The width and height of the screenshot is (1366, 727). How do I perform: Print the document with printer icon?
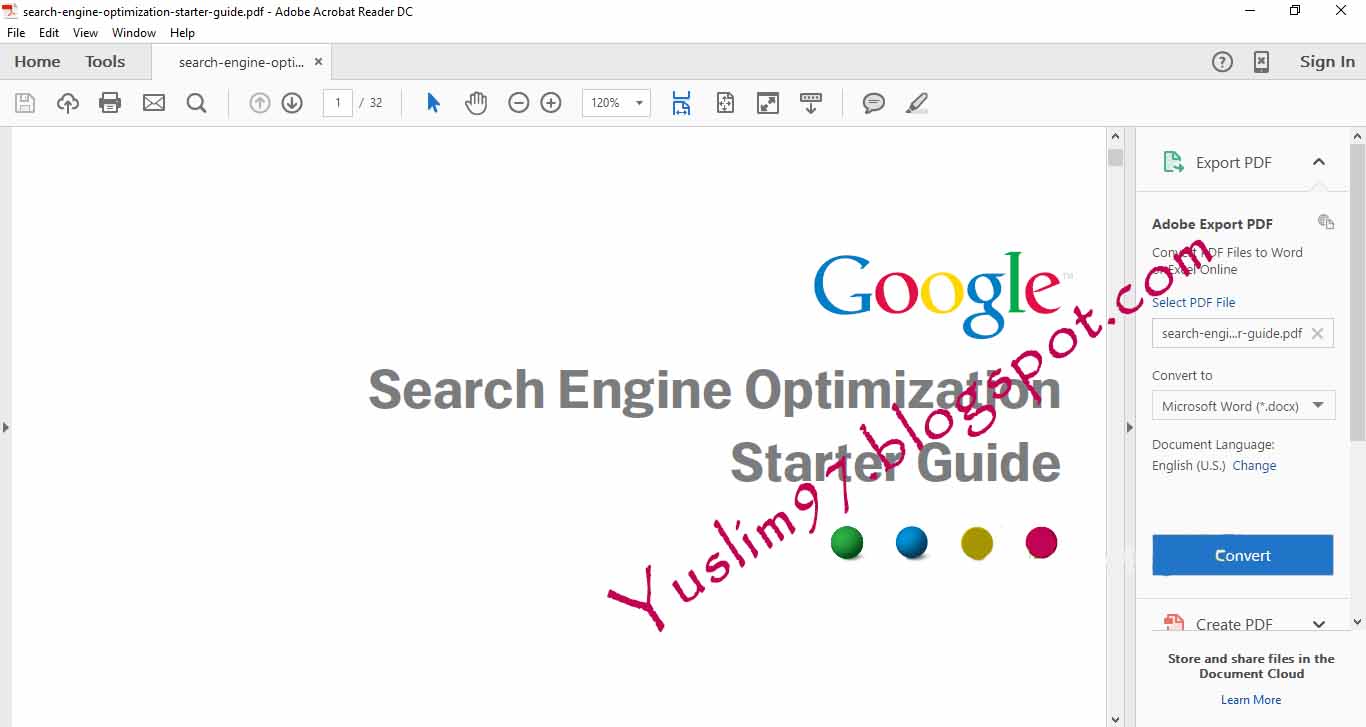tap(110, 103)
